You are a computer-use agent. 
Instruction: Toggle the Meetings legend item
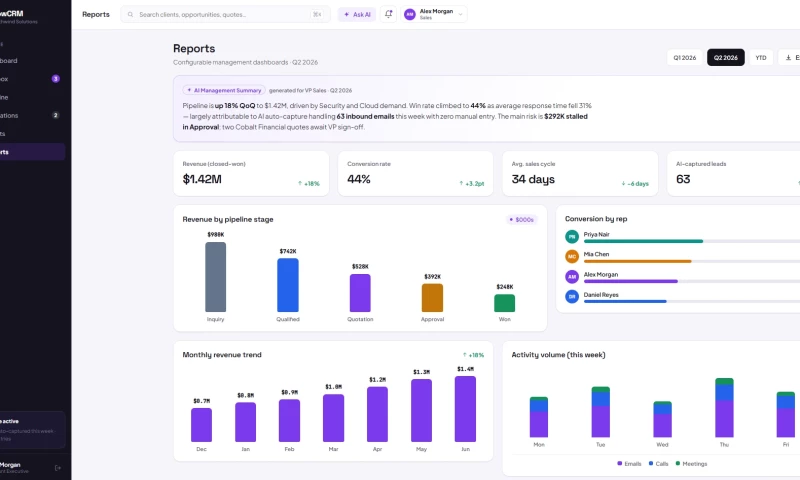(691, 464)
